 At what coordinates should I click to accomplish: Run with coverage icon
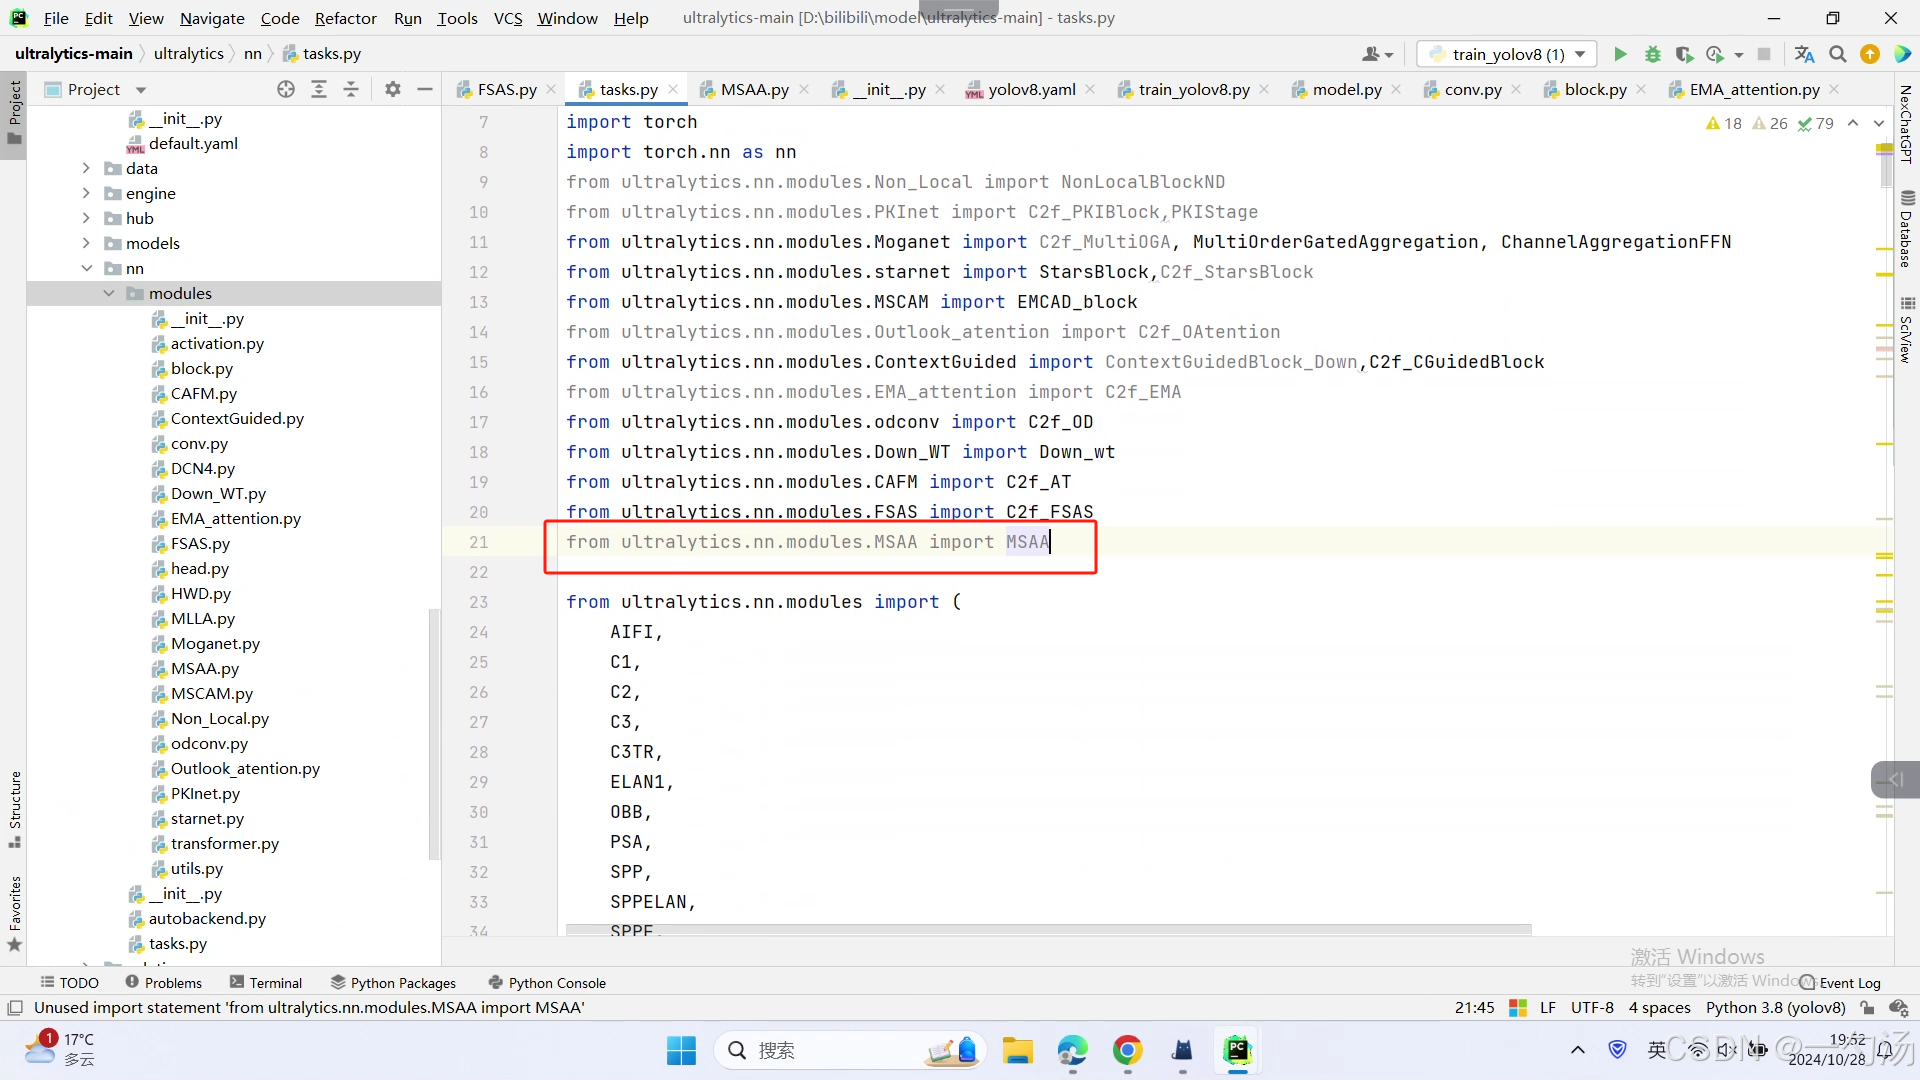pyautogui.click(x=1684, y=54)
